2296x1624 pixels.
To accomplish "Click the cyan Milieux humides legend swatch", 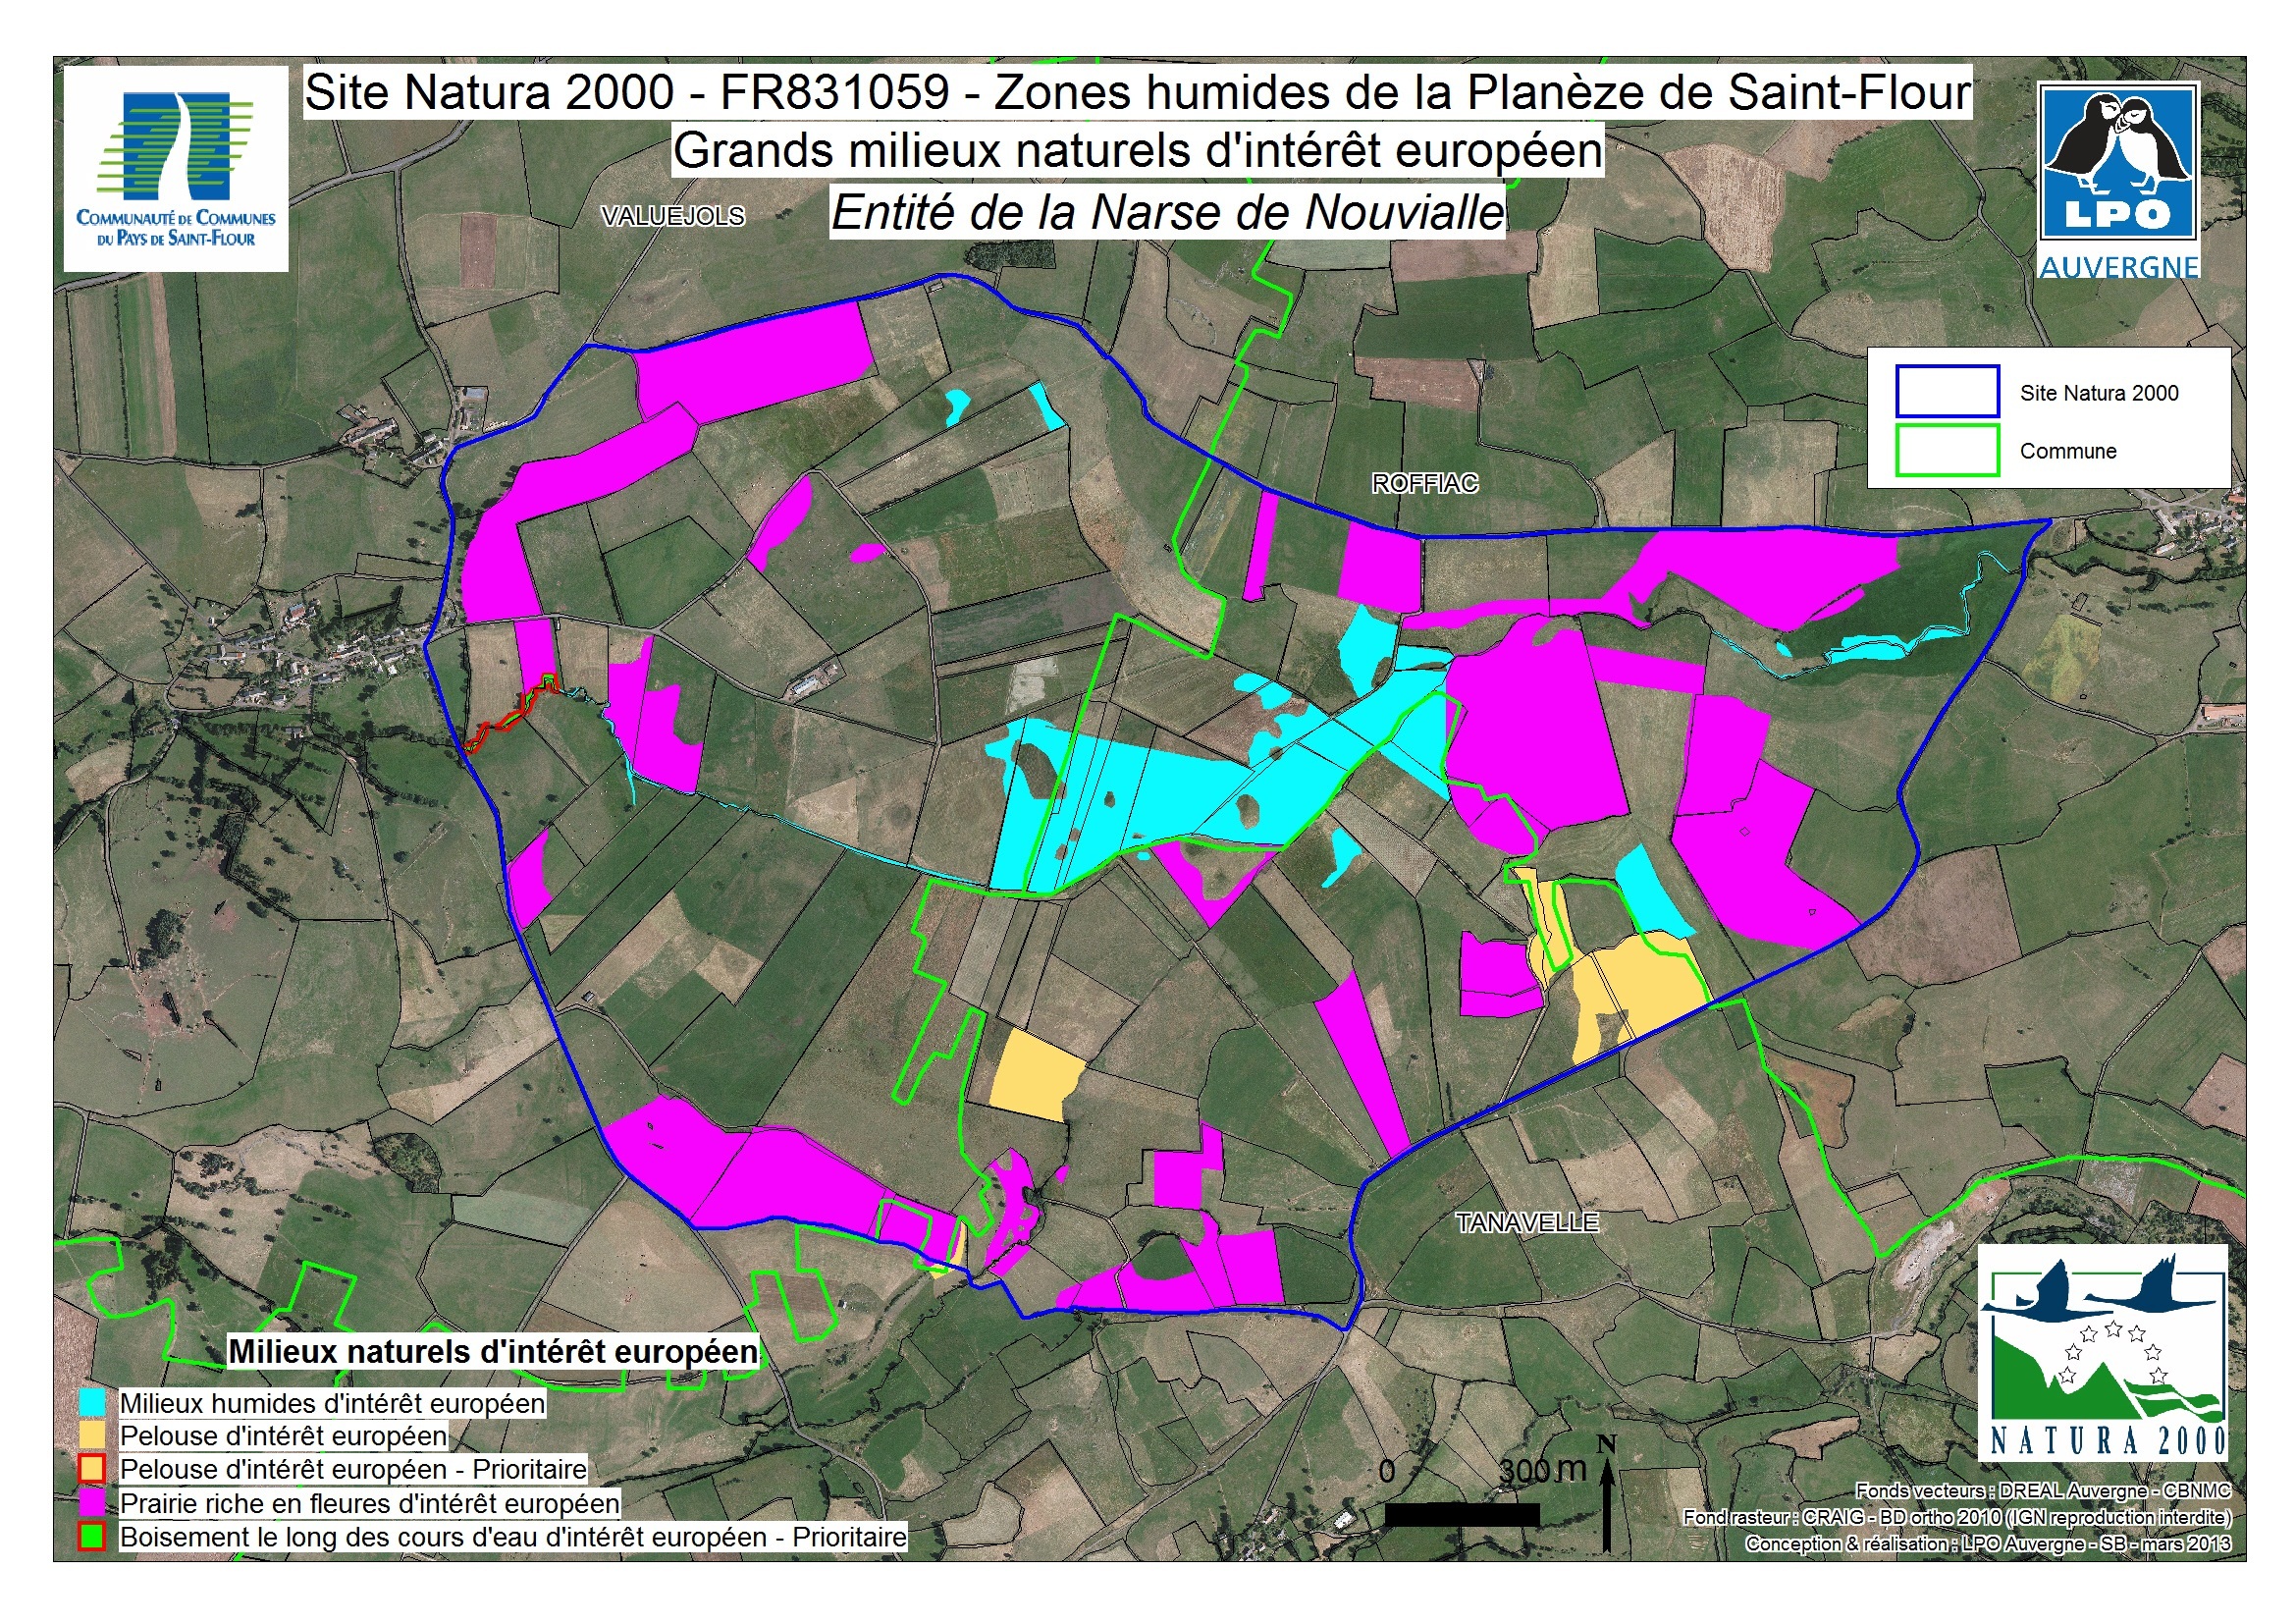I will point(92,1402).
